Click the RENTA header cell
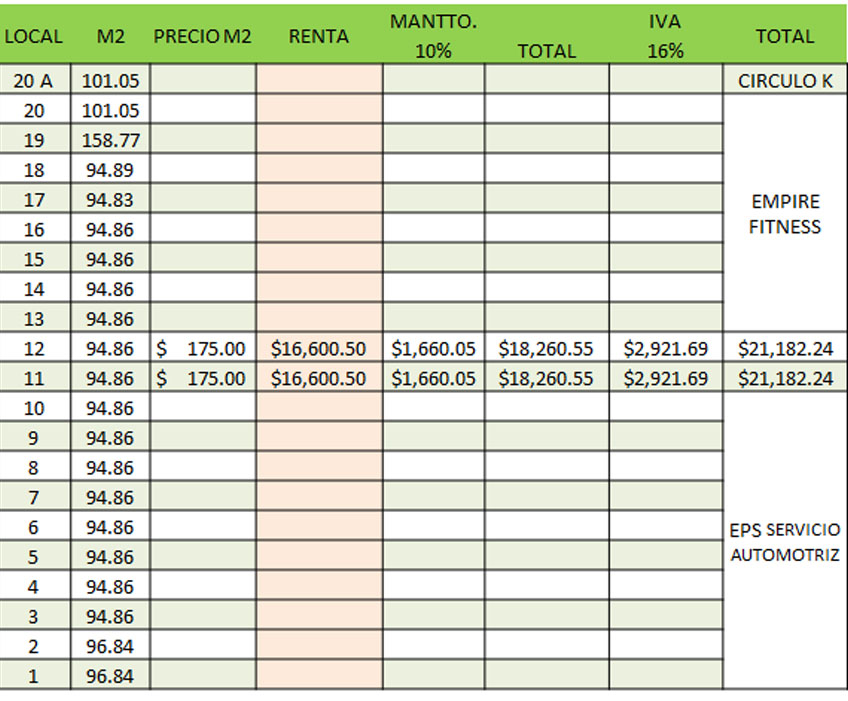The image size is (848, 701). (x=319, y=36)
